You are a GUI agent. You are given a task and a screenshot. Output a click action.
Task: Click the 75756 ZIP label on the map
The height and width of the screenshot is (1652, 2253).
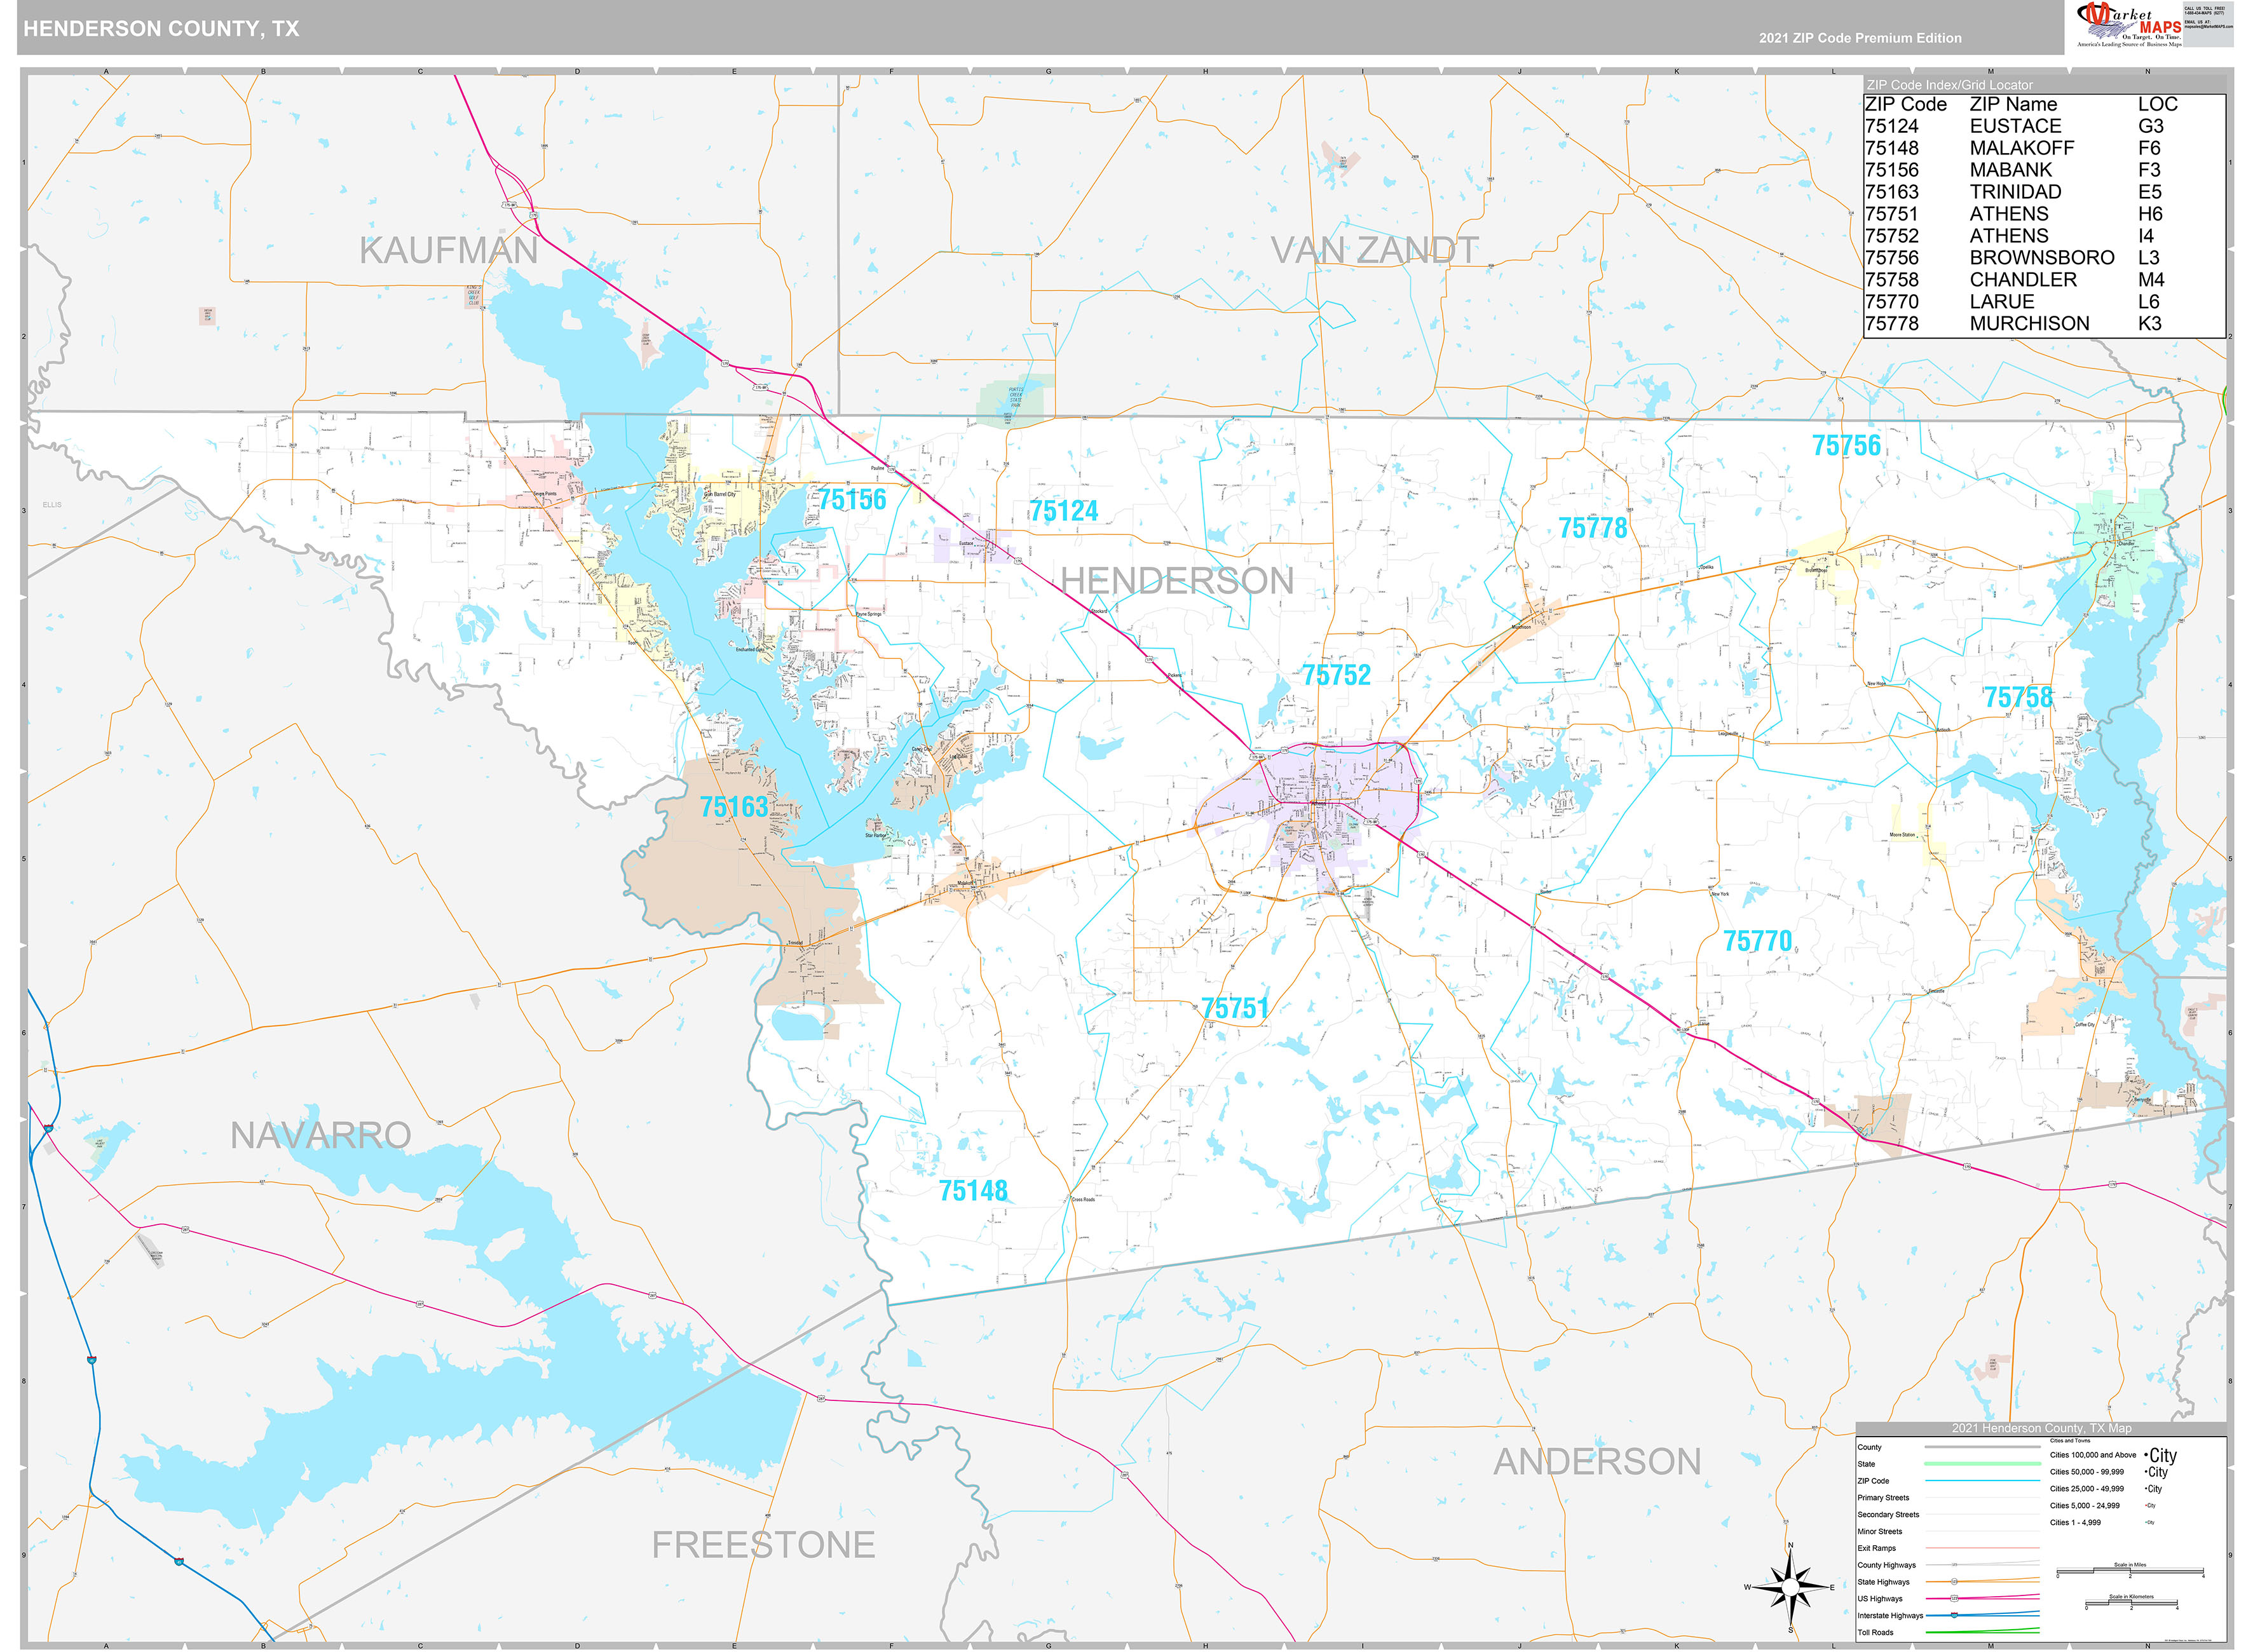pos(1846,446)
